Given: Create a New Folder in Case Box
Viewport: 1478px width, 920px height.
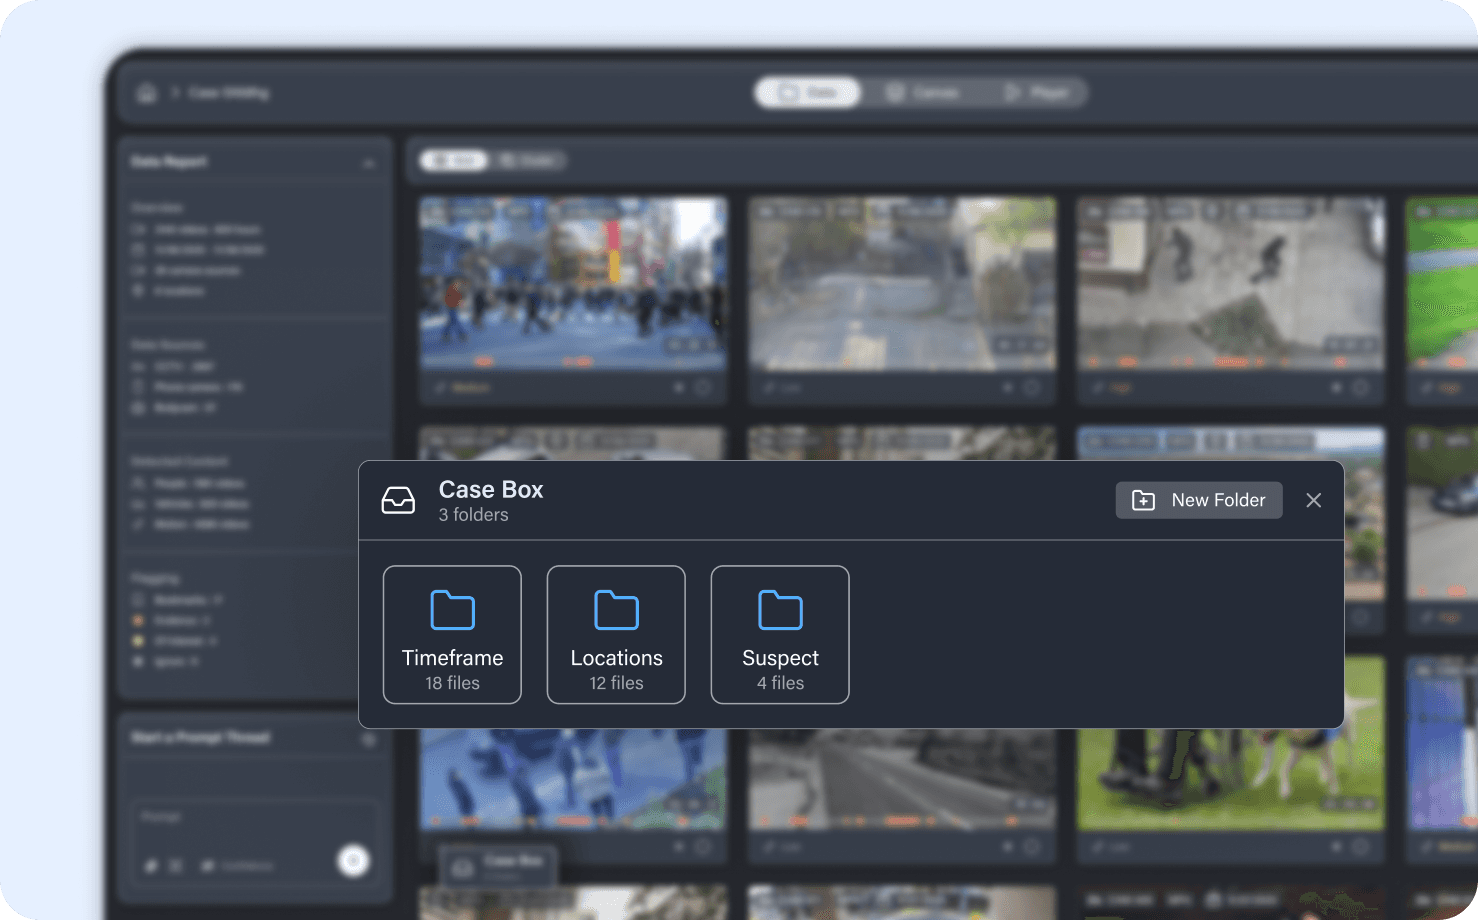Looking at the screenshot, I should tap(1199, 500).
